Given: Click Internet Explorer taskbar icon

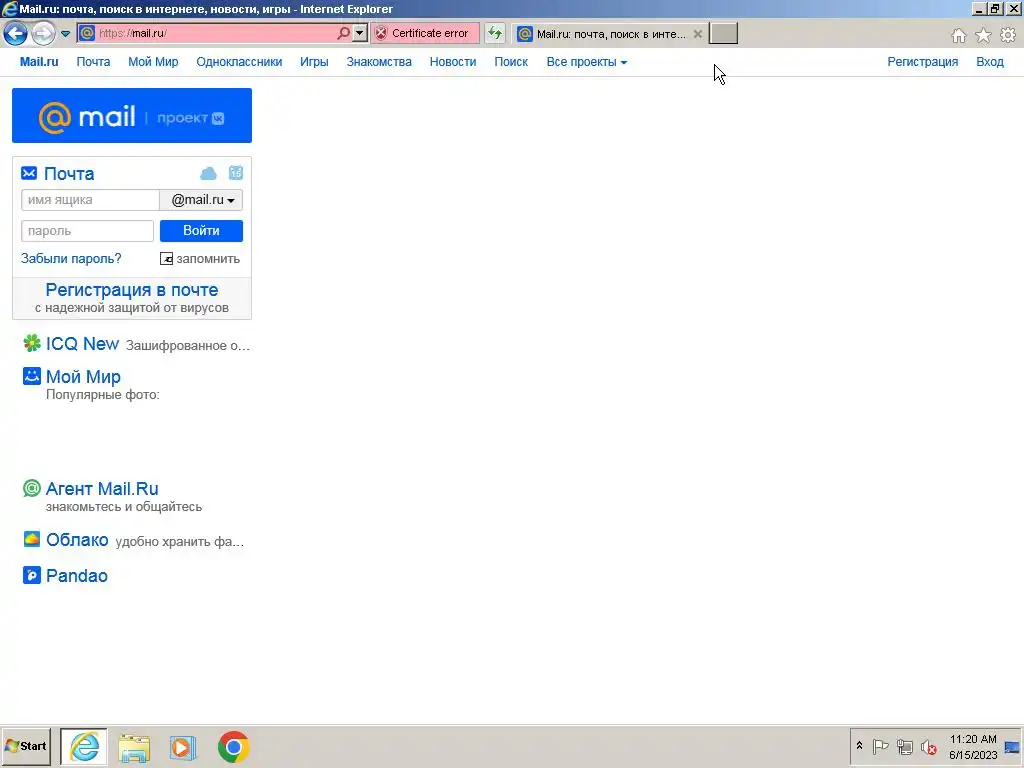Looking at the screenshot, I should click(84, 747).
